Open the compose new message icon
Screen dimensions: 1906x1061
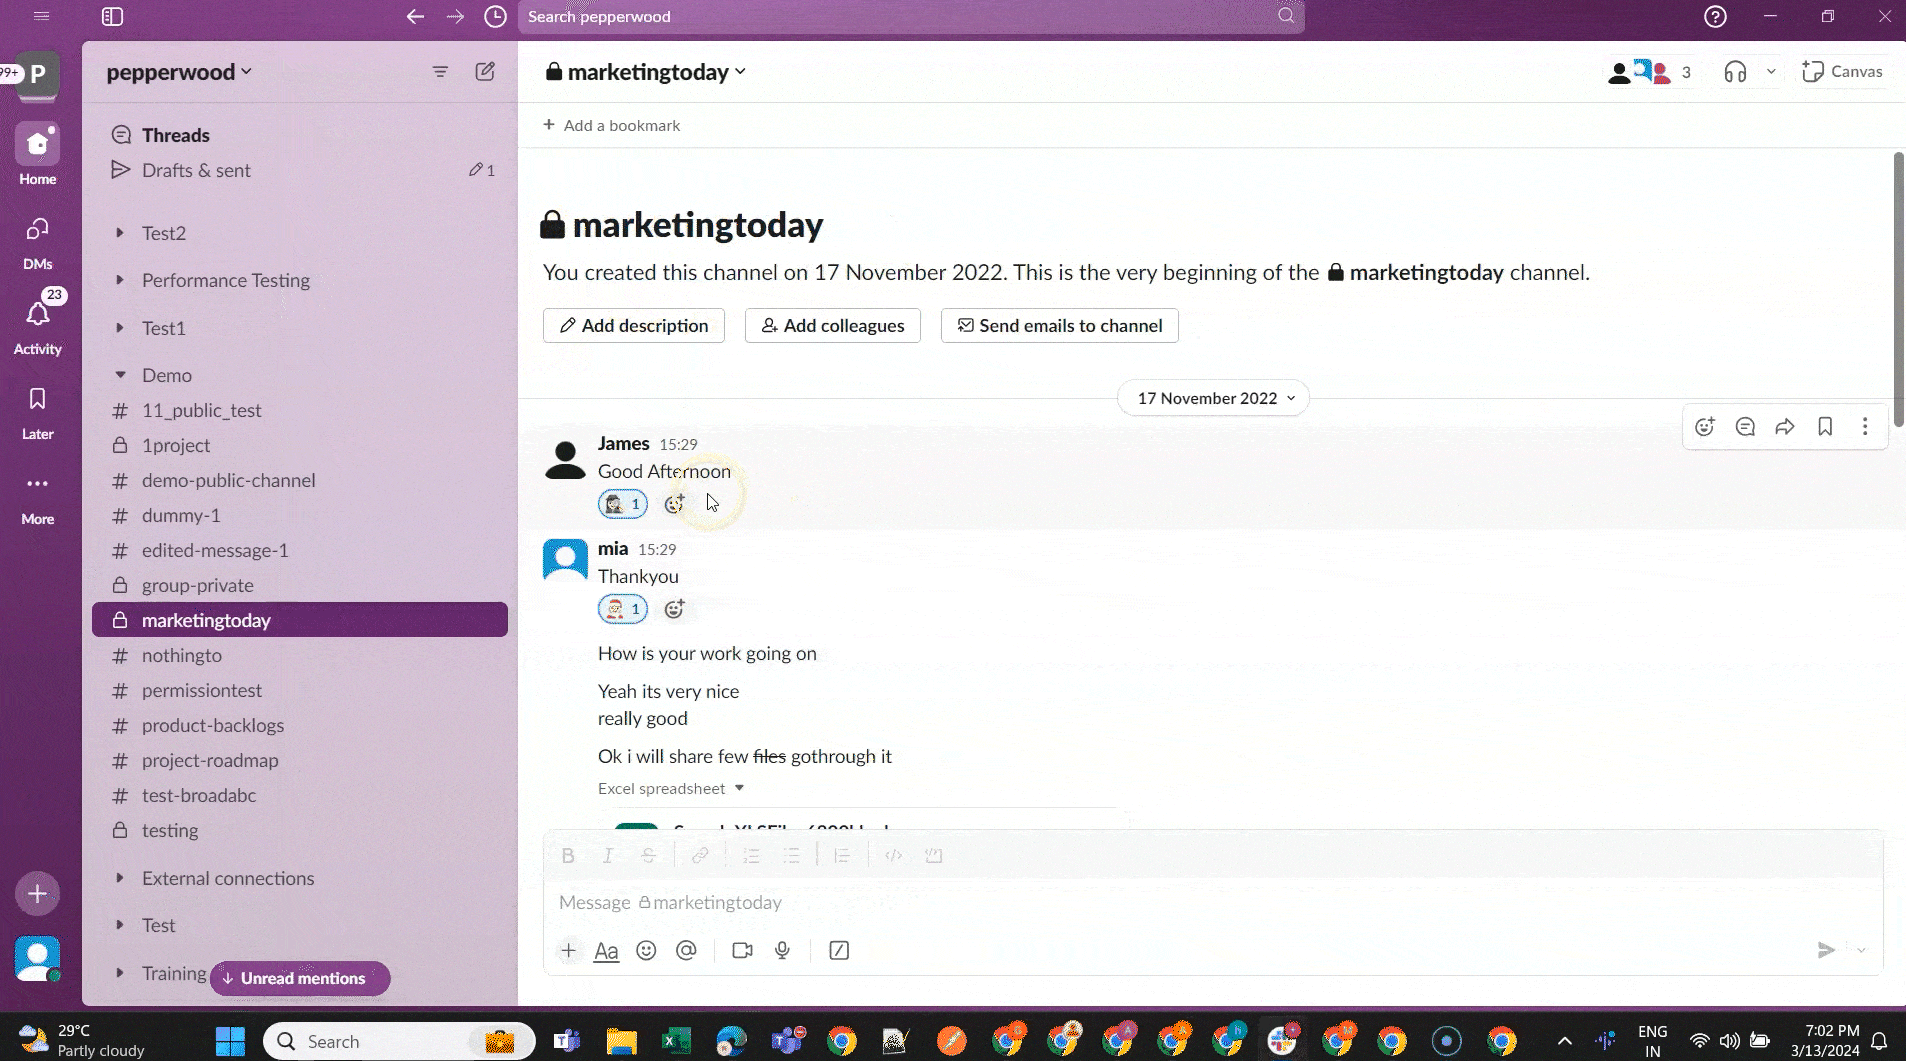485,72
